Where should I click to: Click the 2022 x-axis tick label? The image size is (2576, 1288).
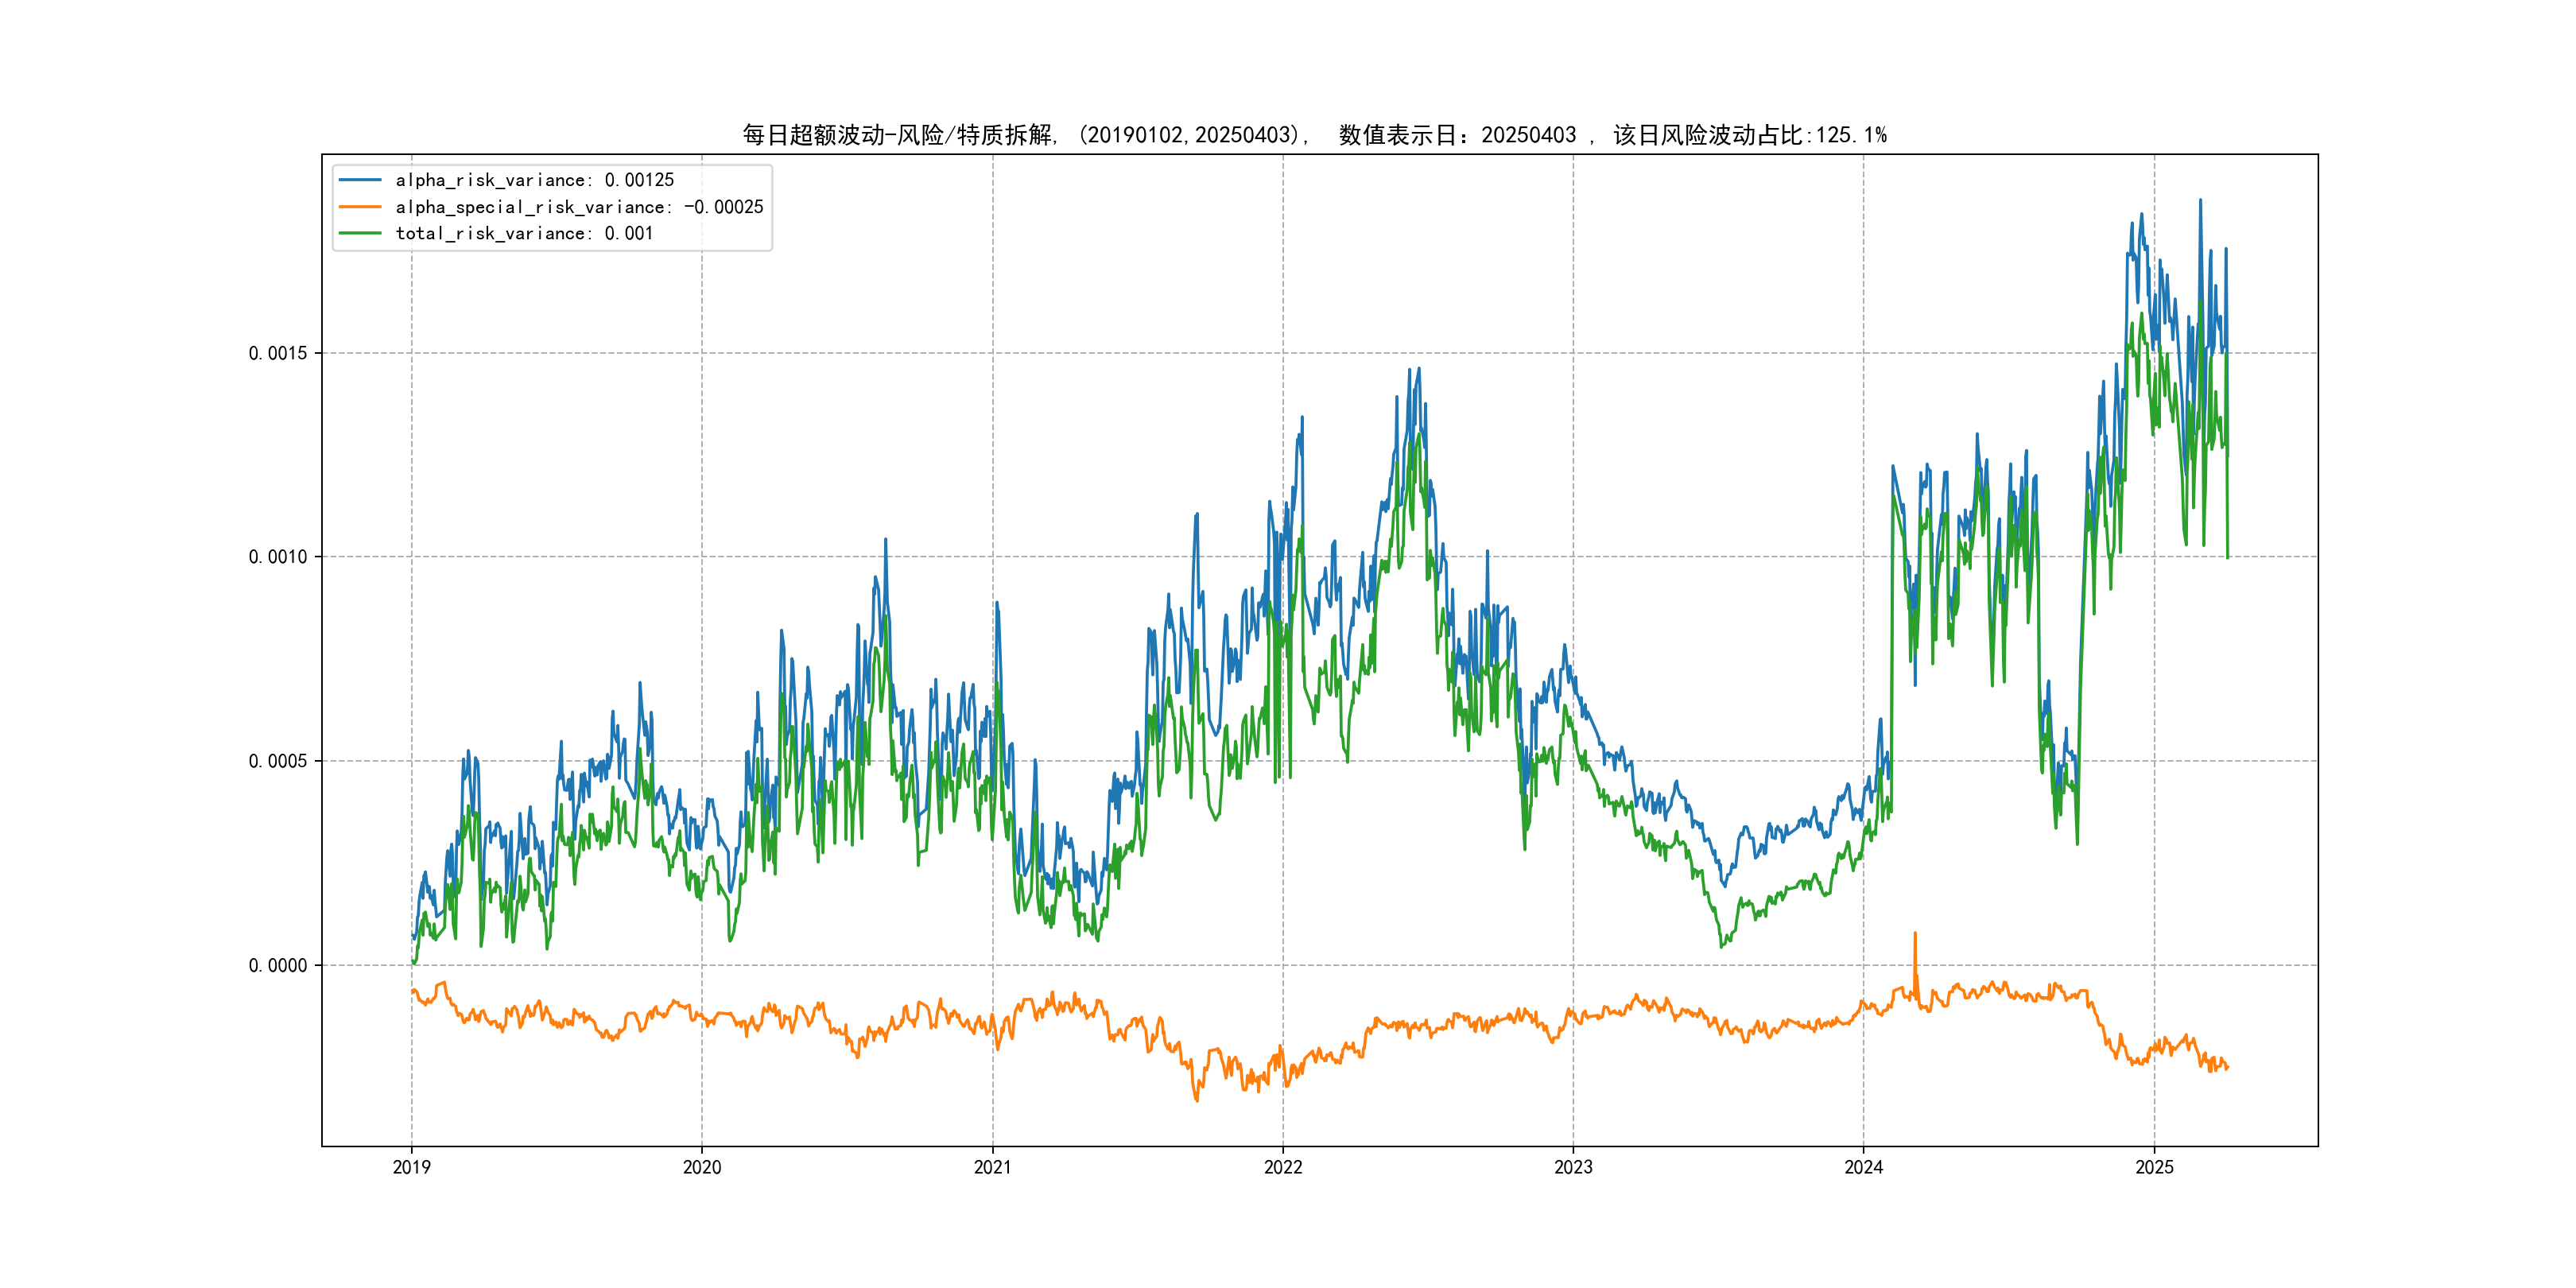pos(1283,1167)
